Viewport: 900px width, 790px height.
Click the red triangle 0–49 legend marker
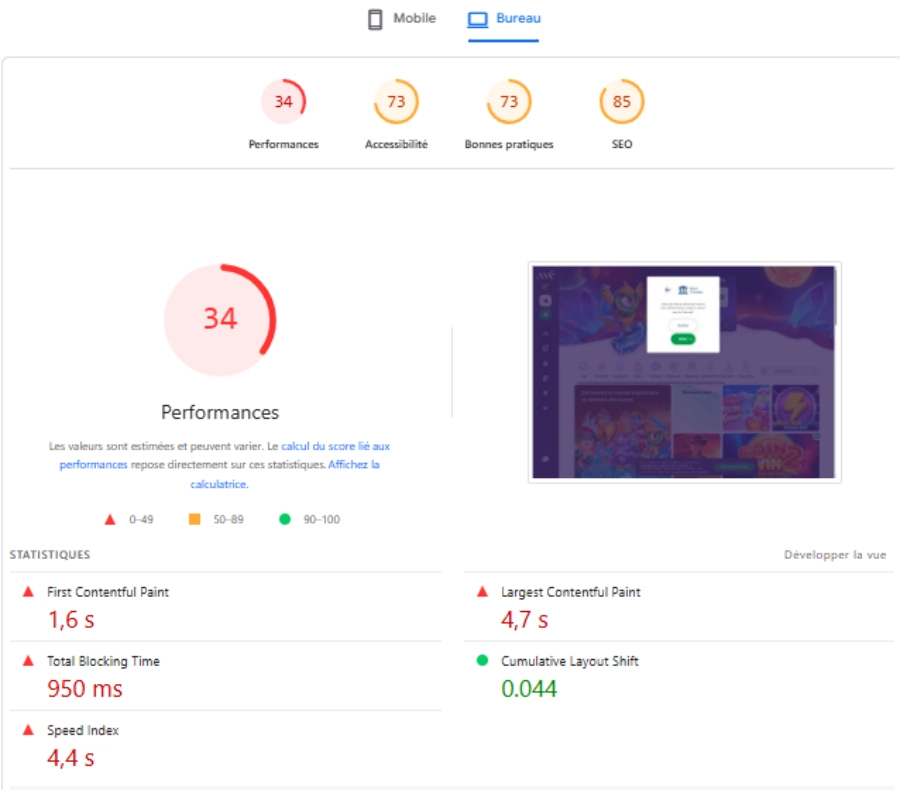110,519
